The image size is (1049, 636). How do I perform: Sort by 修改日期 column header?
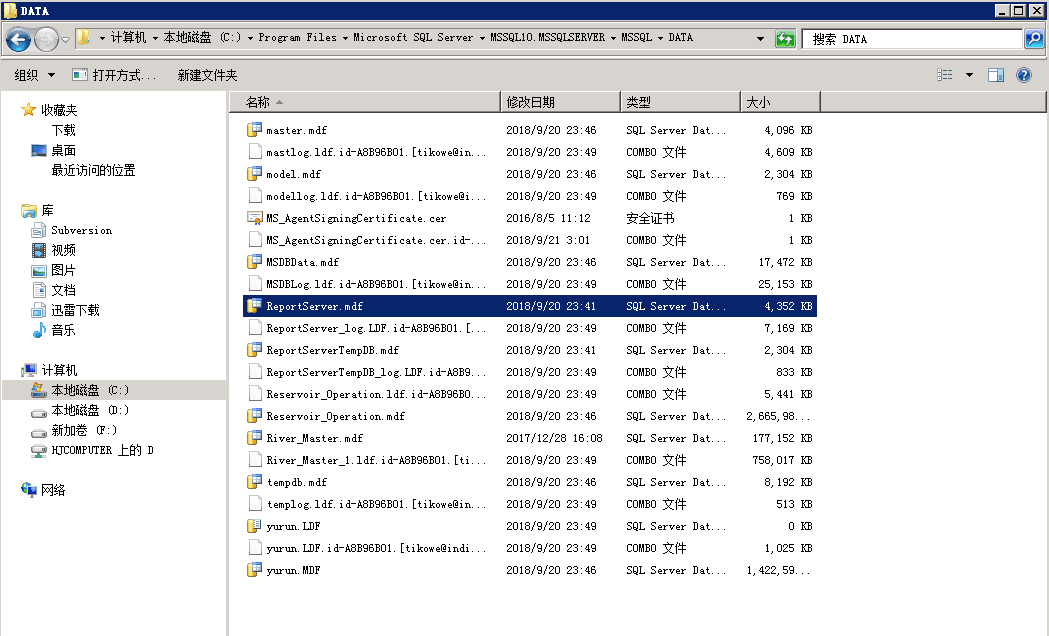561,102
